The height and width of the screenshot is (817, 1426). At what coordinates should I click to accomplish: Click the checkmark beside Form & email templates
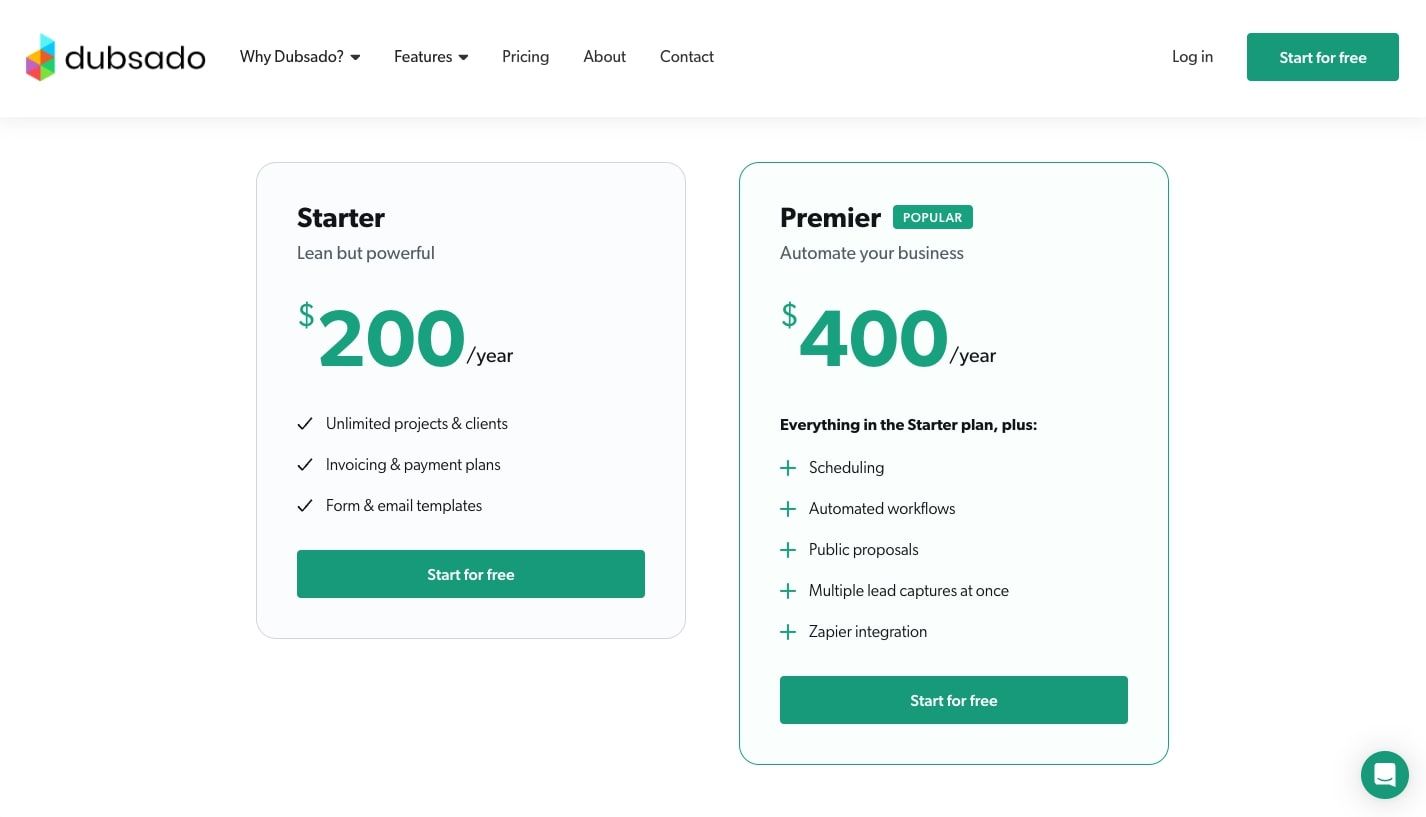[x=305, y=506]
